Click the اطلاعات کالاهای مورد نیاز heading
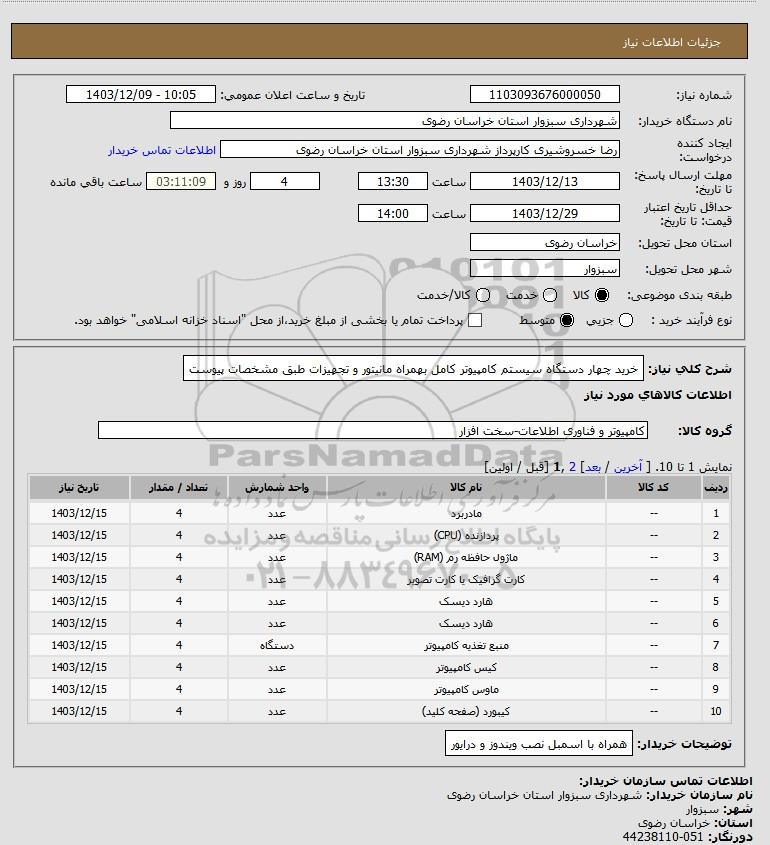The width and height of the screenshot is (770, 845). pyautogui.click(x=657, y=395)
